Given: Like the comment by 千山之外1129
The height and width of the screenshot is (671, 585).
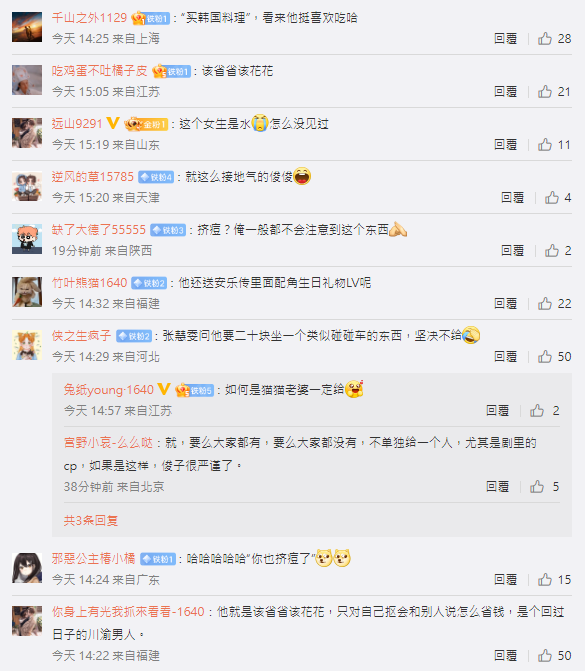Looking at the screenshot, I should point(545,39).
